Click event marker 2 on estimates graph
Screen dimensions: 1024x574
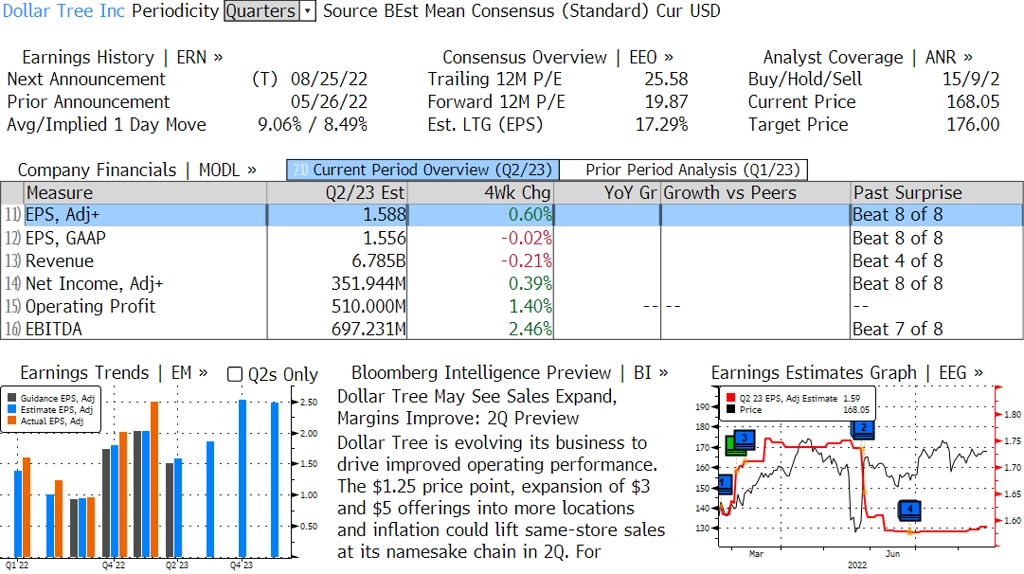tap(863, 429)
